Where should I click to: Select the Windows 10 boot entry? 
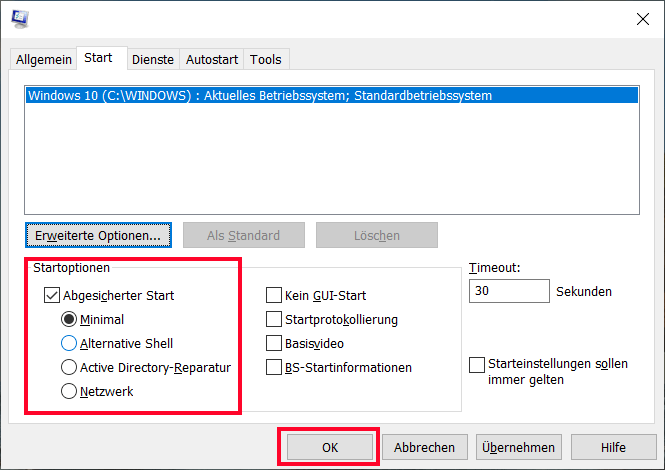tap(332, 95)
